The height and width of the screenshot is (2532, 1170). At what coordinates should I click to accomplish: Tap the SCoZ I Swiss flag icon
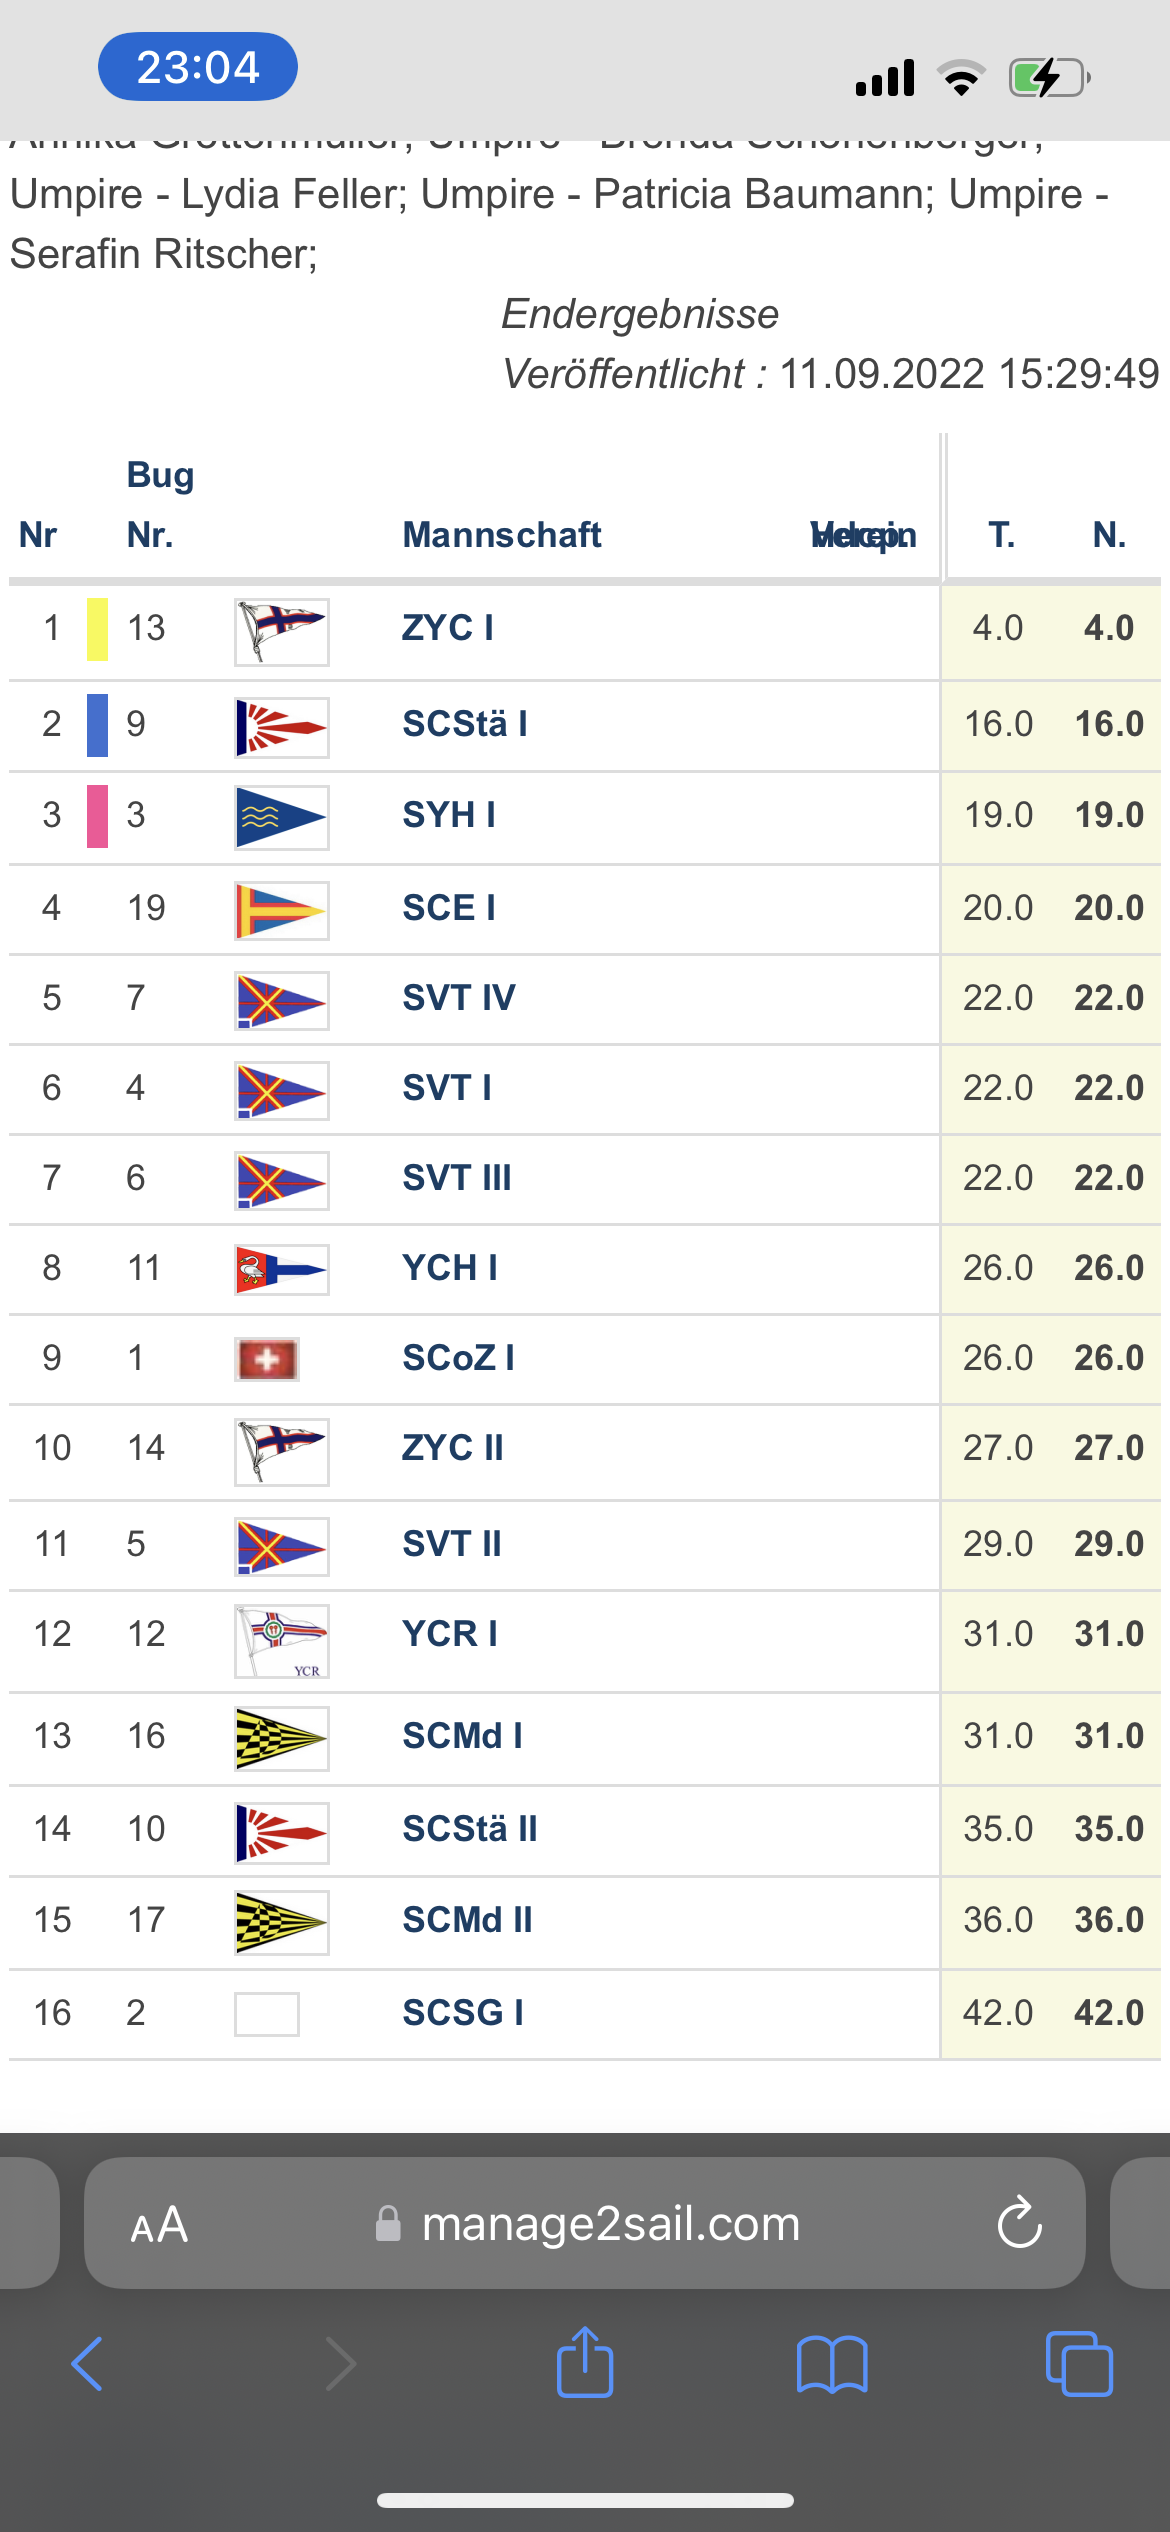267,1359
